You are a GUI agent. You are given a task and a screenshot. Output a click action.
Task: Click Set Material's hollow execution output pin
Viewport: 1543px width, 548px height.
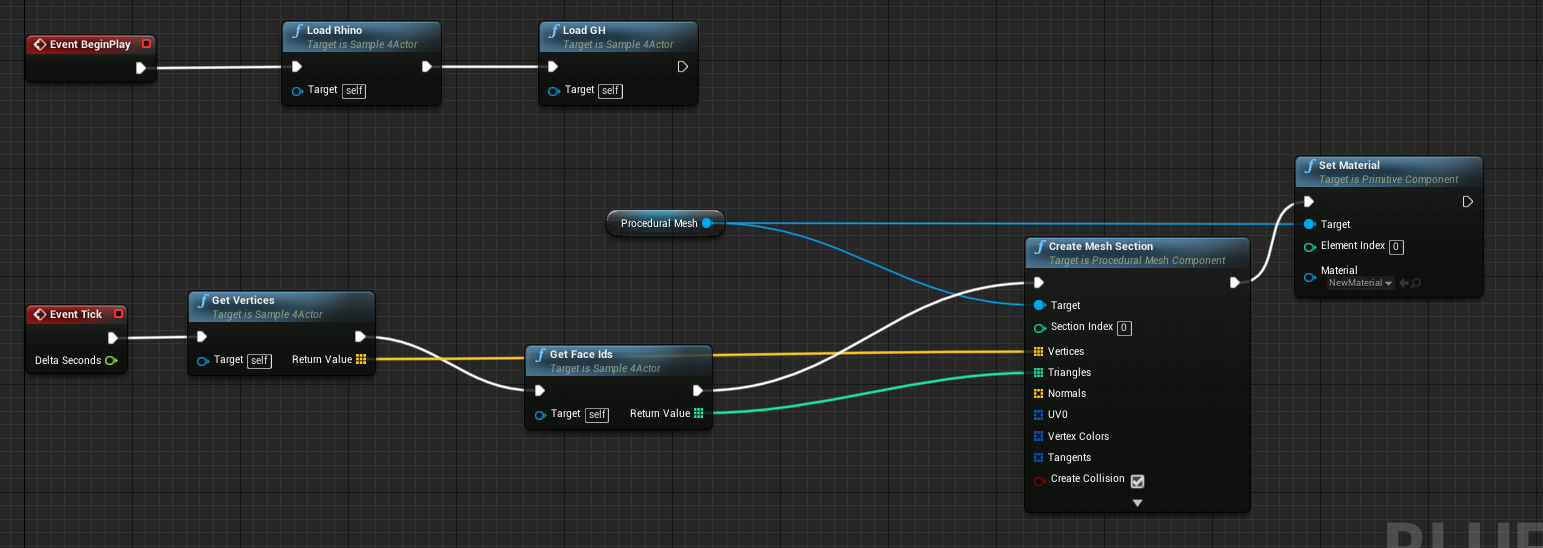coord(1468,202)
